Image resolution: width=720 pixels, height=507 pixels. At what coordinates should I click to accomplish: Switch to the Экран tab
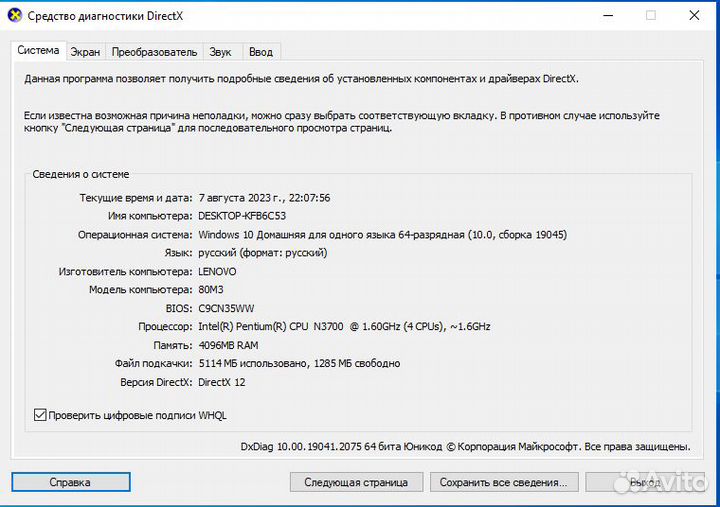85,52
